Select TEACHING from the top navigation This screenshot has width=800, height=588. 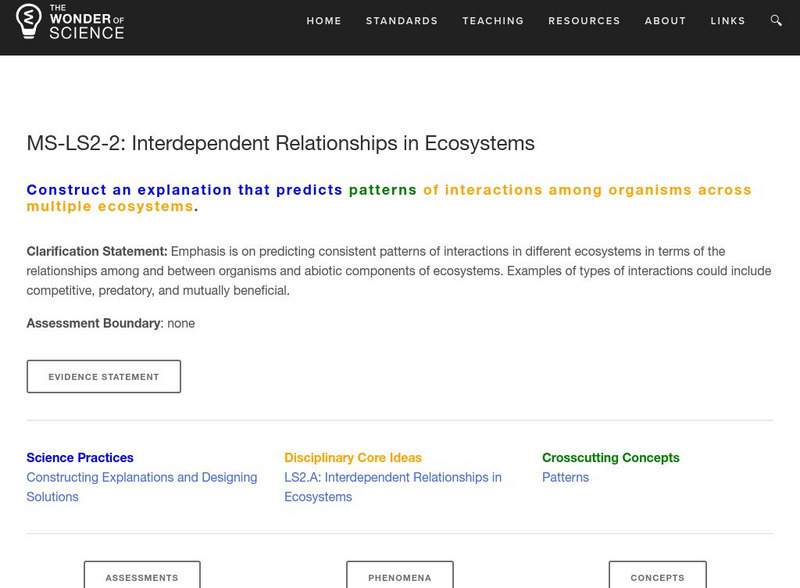[x=493, y=20]
